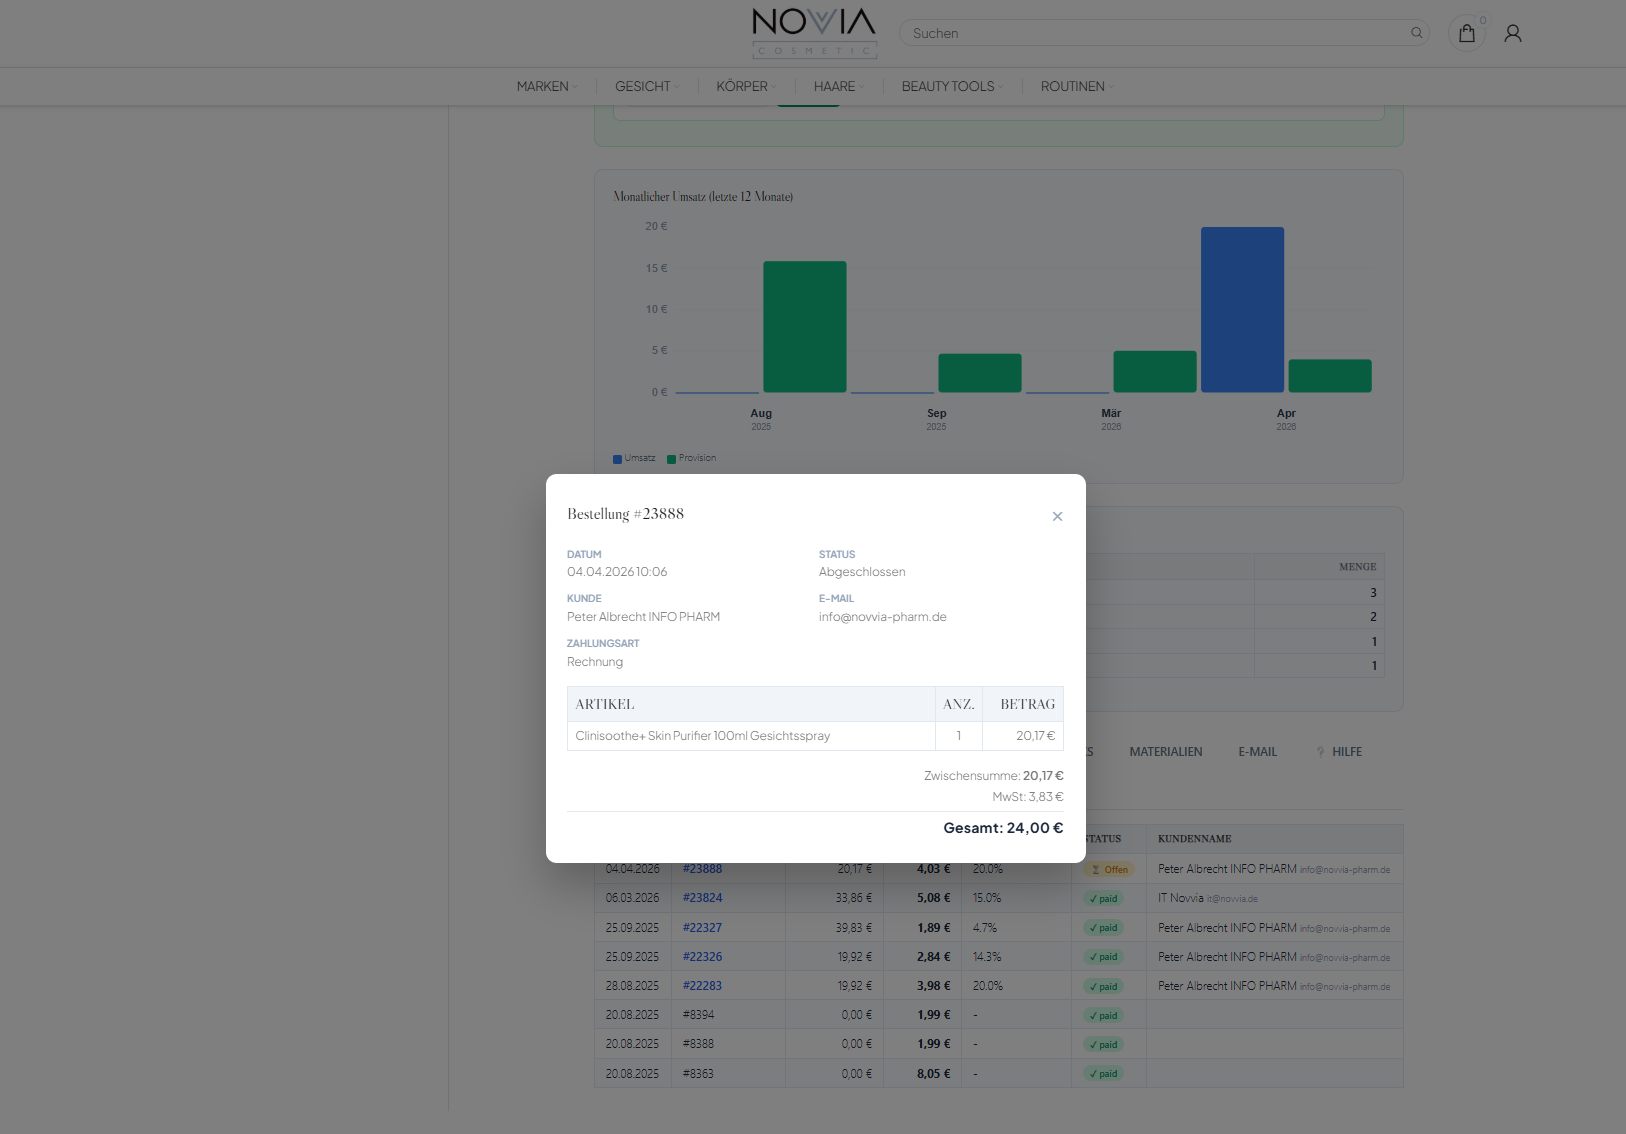Image resolution: width=1626 pixels, height=1134 pixels.
Task: Click the search magnifier icon
Action: (x=1416, y=33)
